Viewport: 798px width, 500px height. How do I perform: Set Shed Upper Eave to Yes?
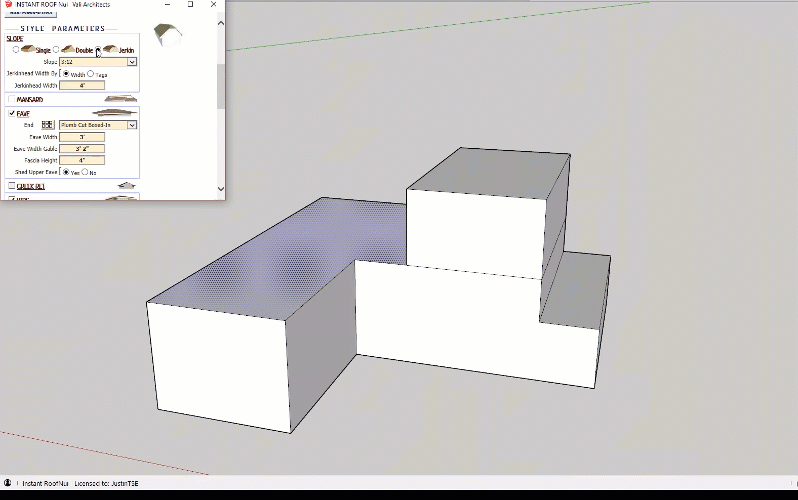66,172
